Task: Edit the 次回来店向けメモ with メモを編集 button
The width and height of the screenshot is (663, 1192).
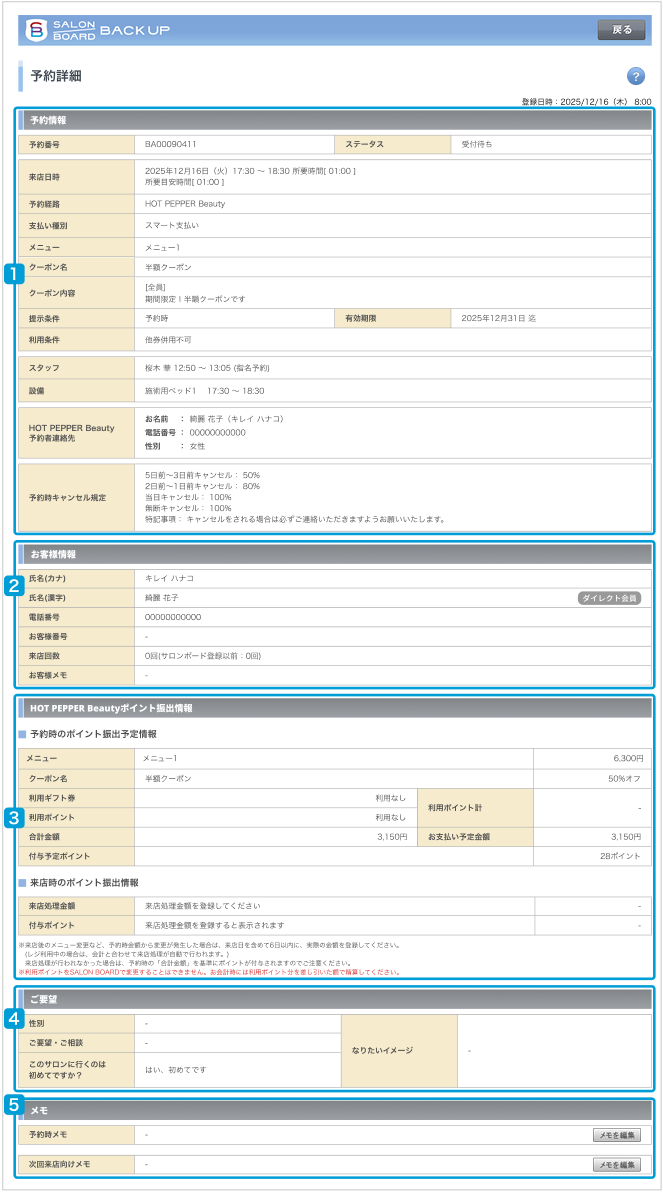Action: (x=615, y=1165)
